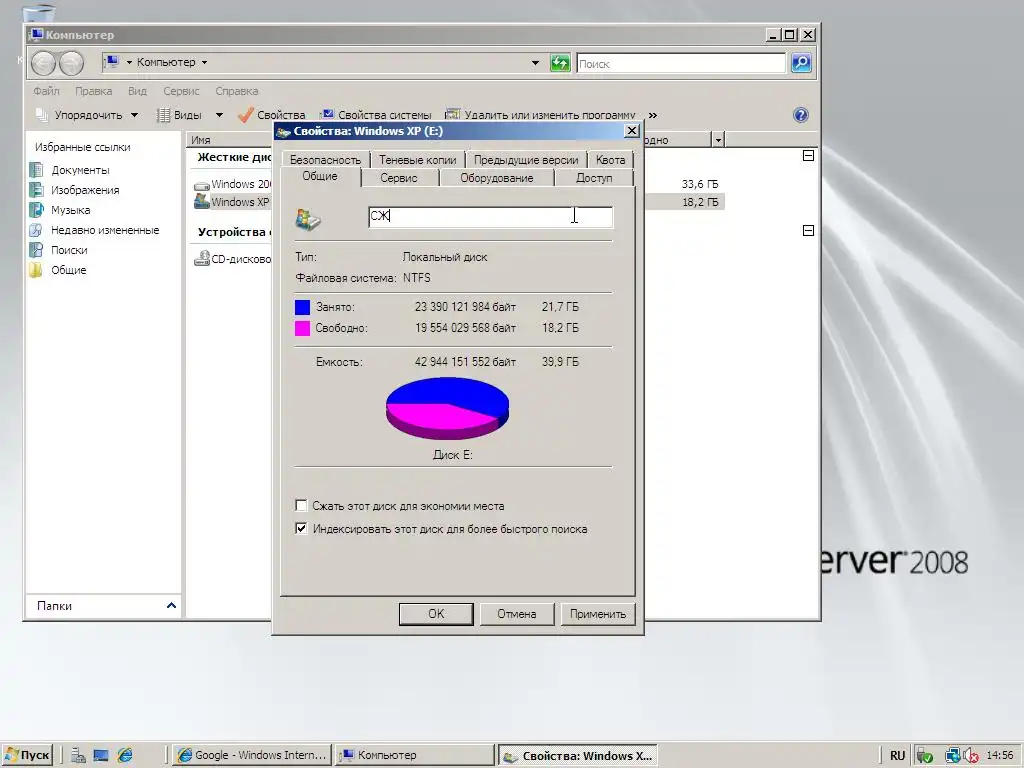Click the blue Занято color swatch
The height and width of the screenshot is (768, 1024).
302,307
